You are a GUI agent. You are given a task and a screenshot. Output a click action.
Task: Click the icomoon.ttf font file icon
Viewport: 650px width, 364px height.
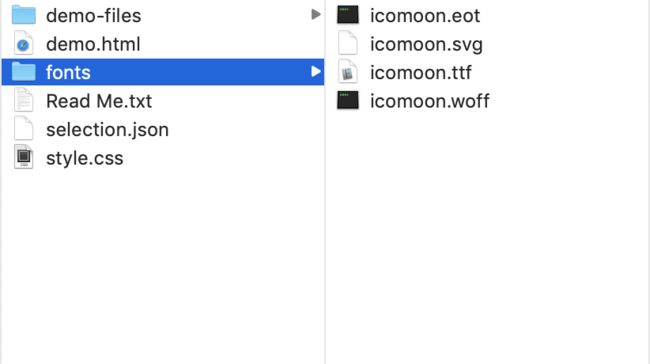pos(348,72)
